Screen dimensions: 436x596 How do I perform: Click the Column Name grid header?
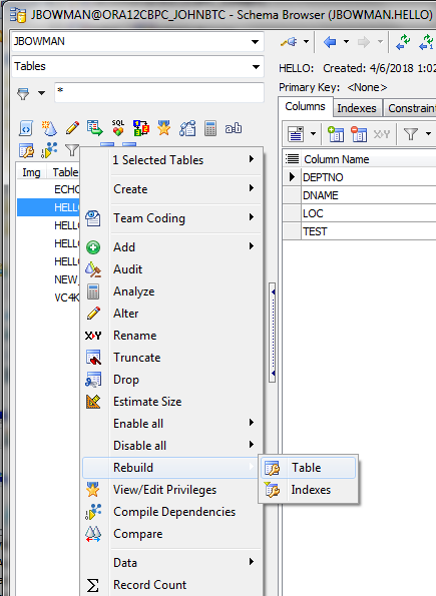[x=369, y=159]
